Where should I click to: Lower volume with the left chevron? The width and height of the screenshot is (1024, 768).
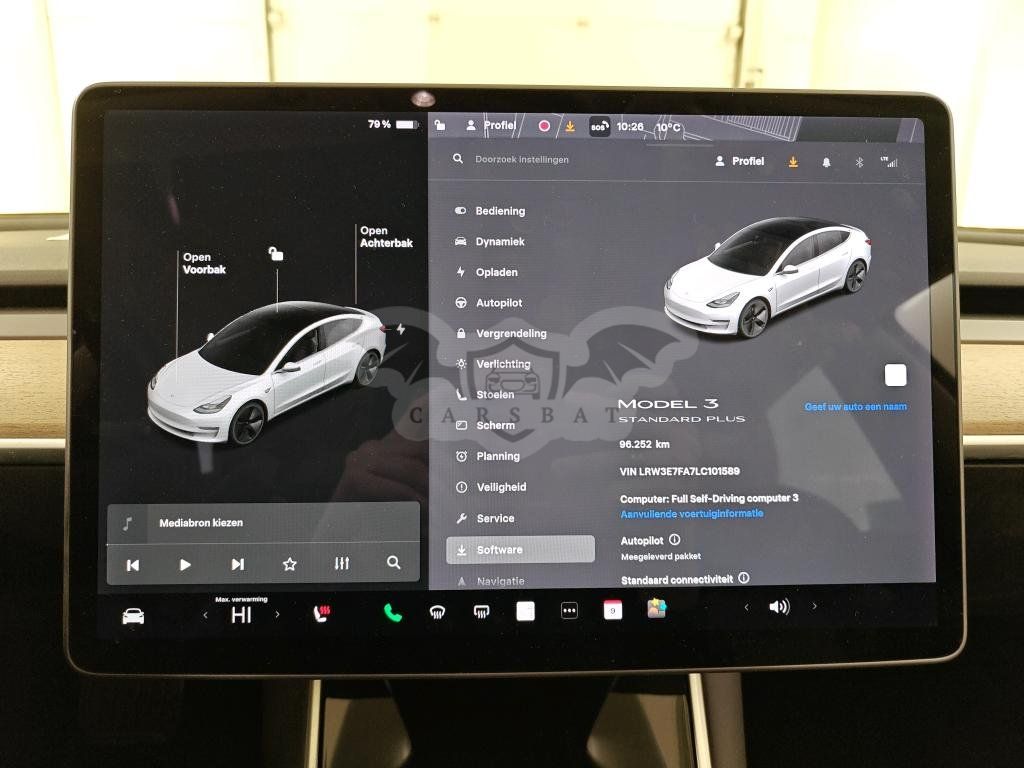(746, 607)
